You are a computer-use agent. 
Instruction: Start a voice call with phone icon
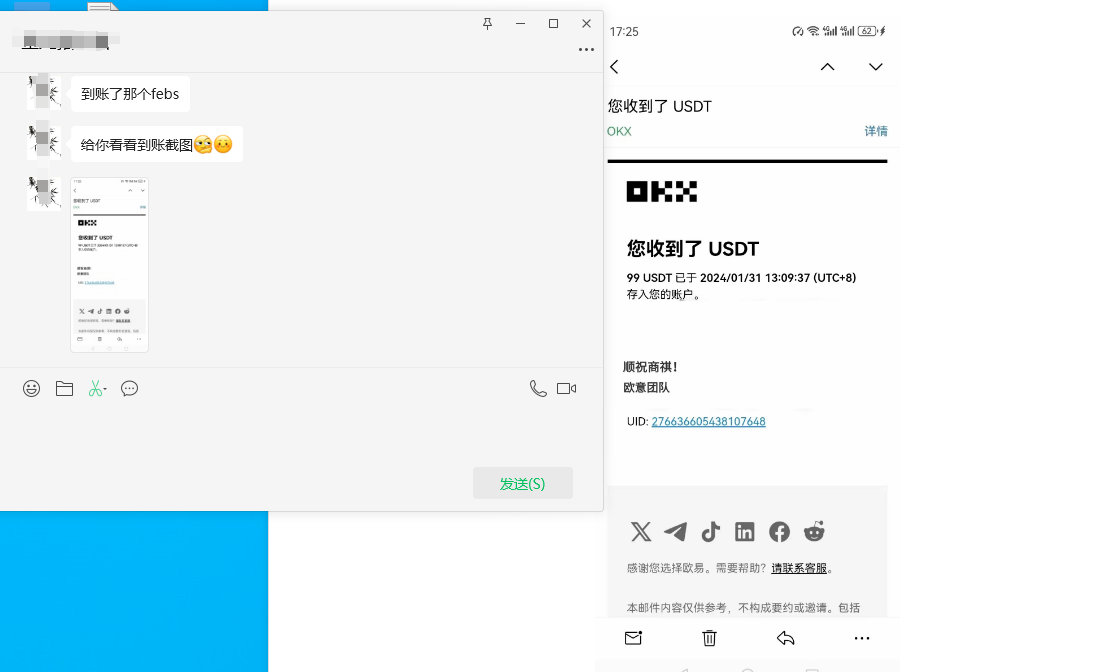538,389
